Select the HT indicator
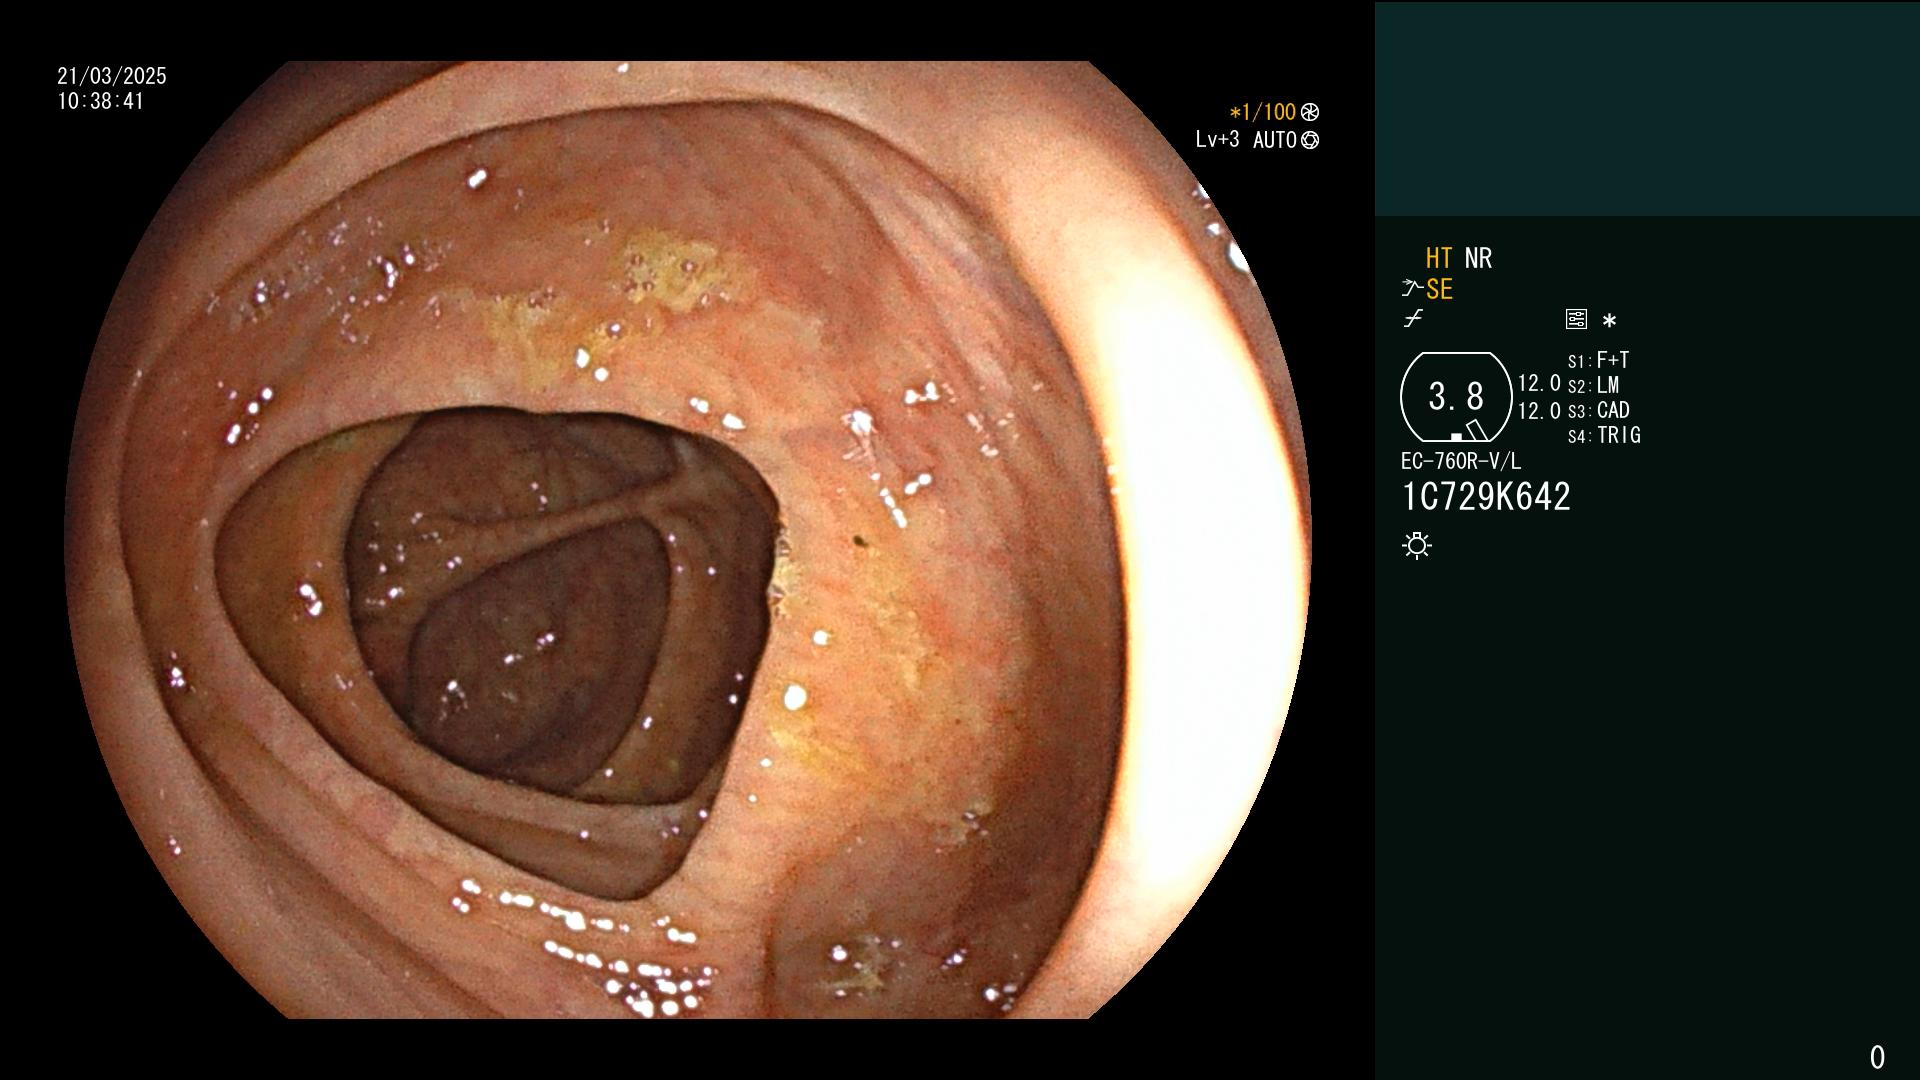 (1439, 258)
